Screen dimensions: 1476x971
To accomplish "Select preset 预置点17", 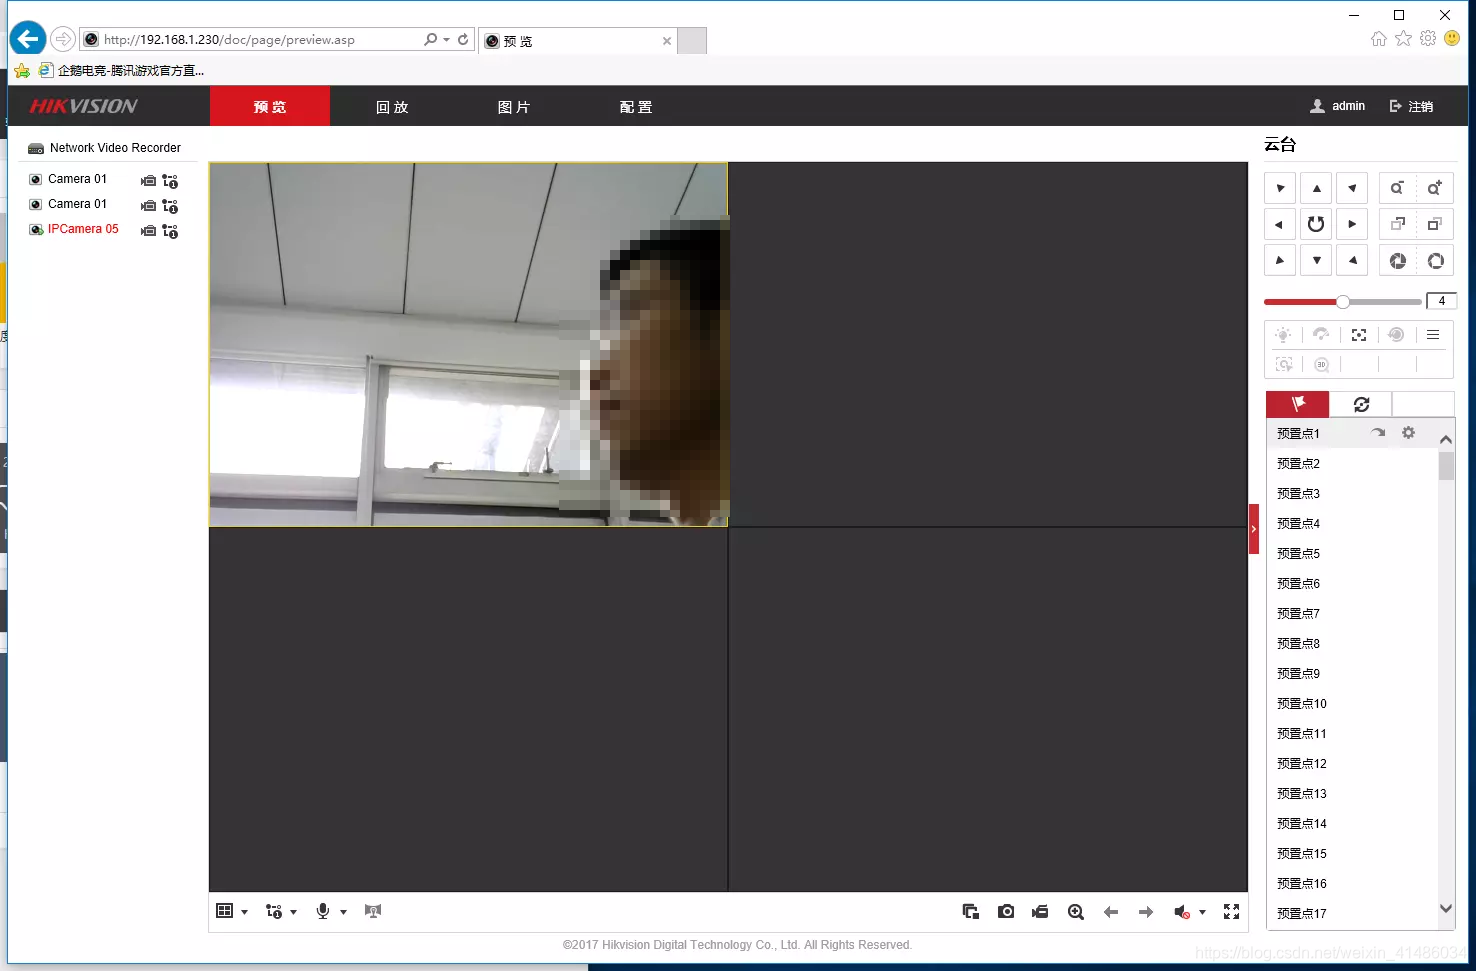I will click(x=1352, y=913).
